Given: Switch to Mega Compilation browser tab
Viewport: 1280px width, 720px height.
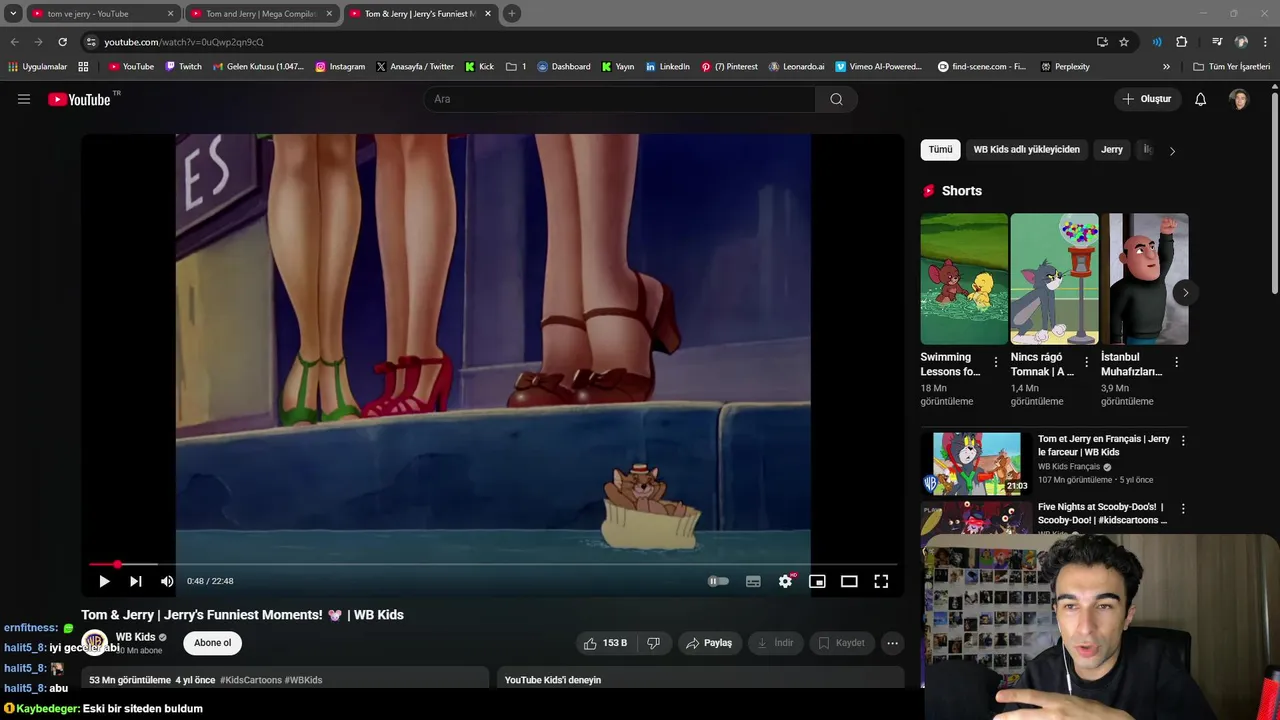Looking at the screenshot, I should (260, 14).
